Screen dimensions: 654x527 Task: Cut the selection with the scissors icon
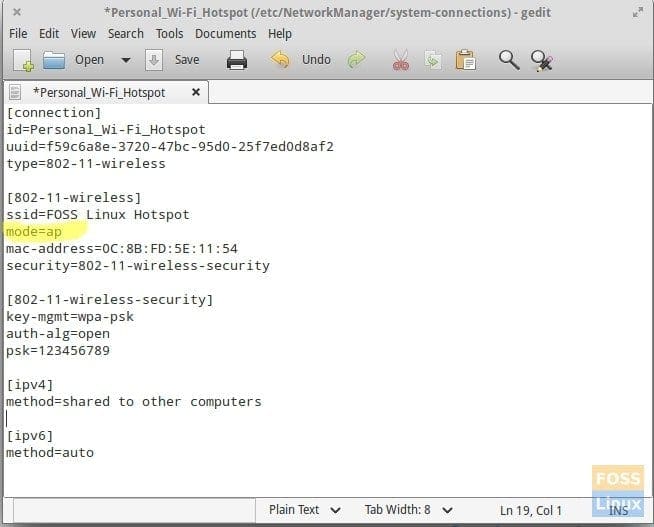coord(401,60)
